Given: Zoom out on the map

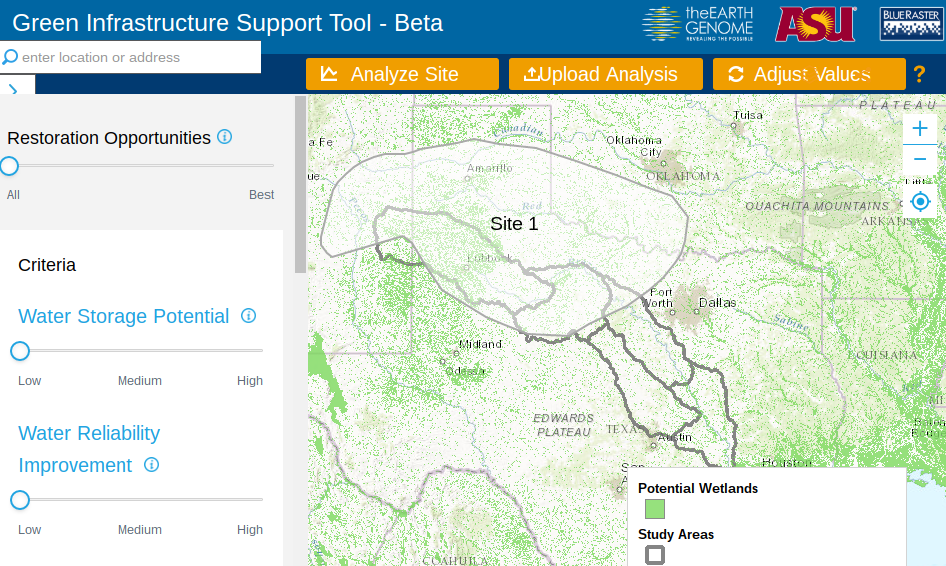Looking at the screenshot, I should click(920, 159).
